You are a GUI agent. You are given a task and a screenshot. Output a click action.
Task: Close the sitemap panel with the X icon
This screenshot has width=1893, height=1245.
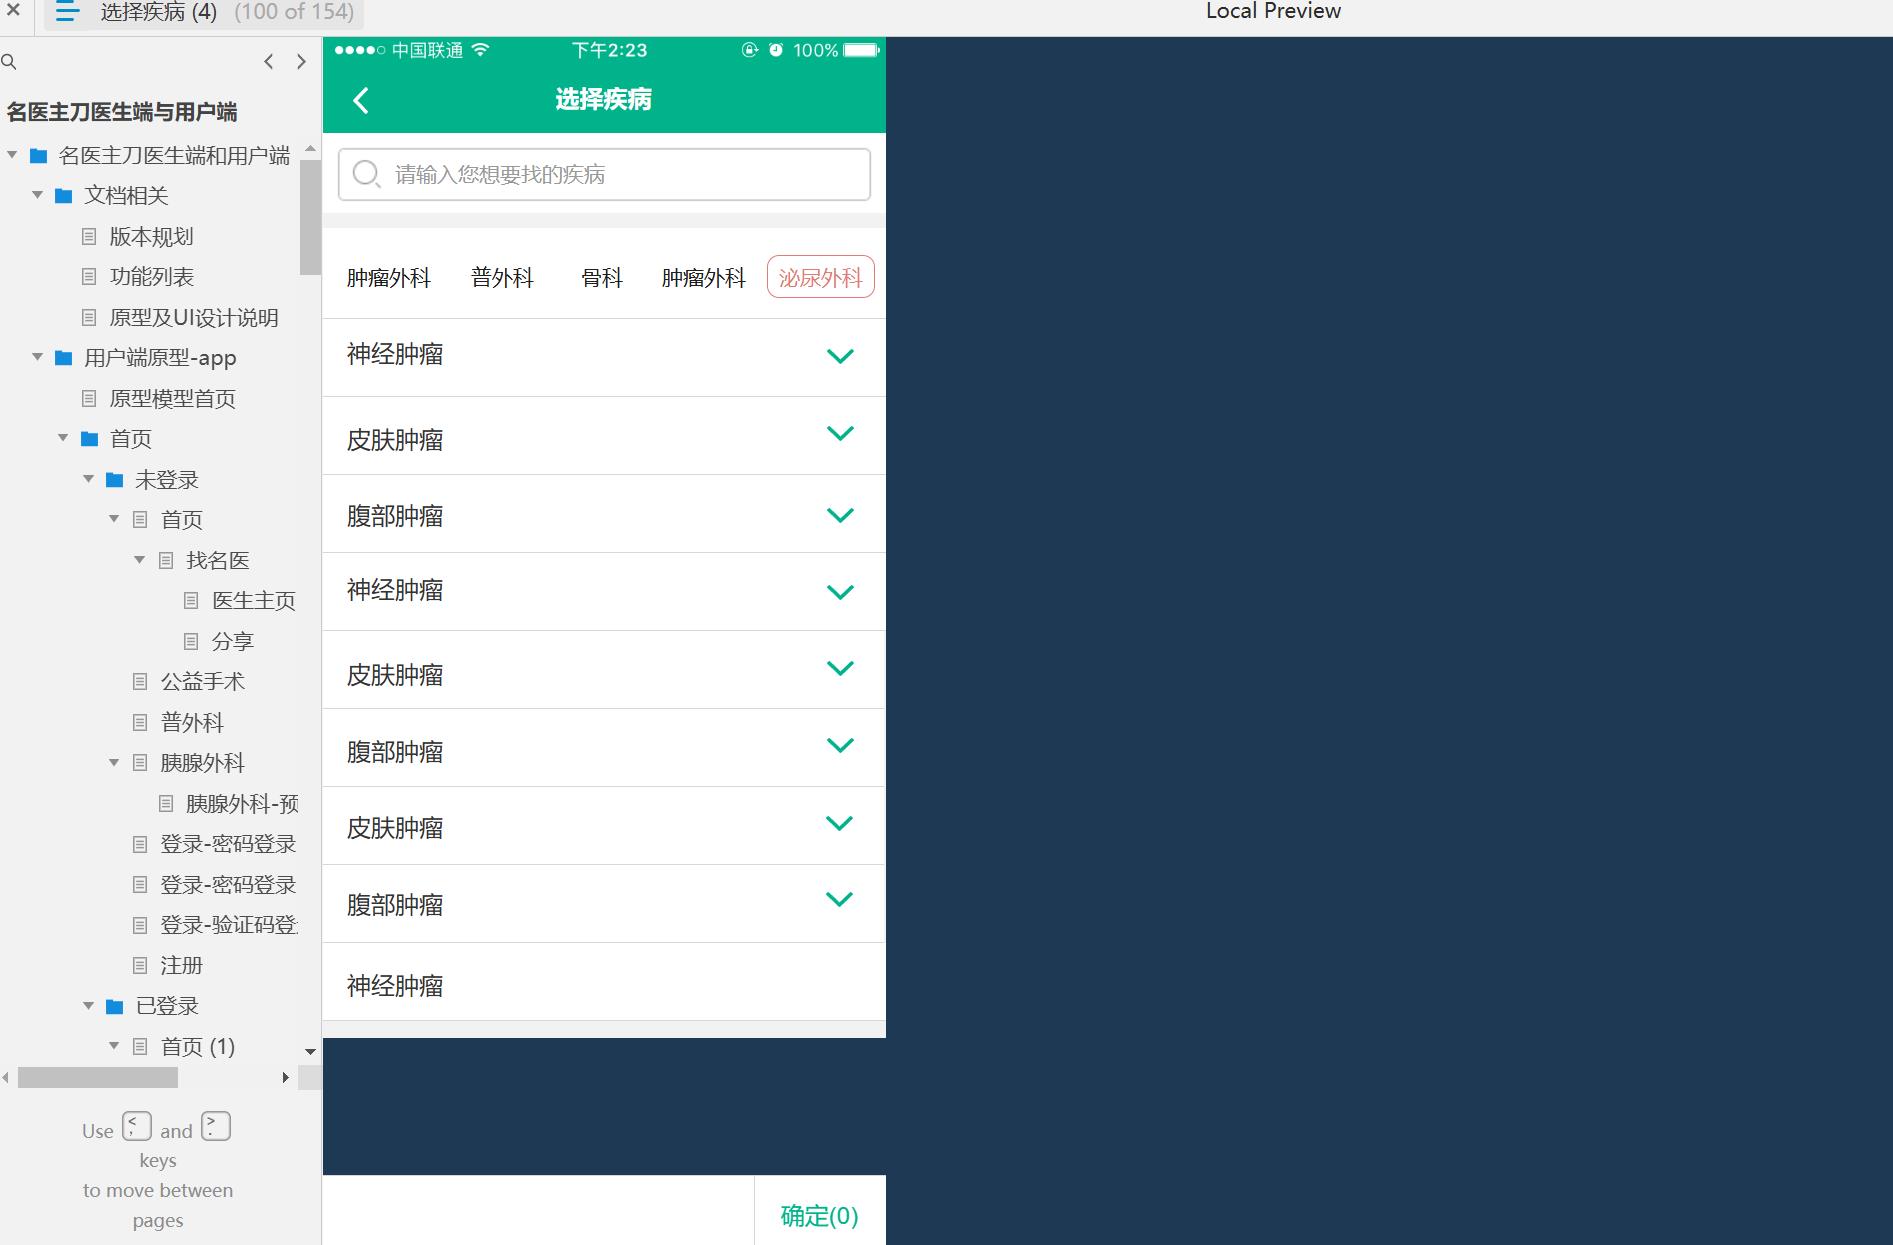coord(14,11)
